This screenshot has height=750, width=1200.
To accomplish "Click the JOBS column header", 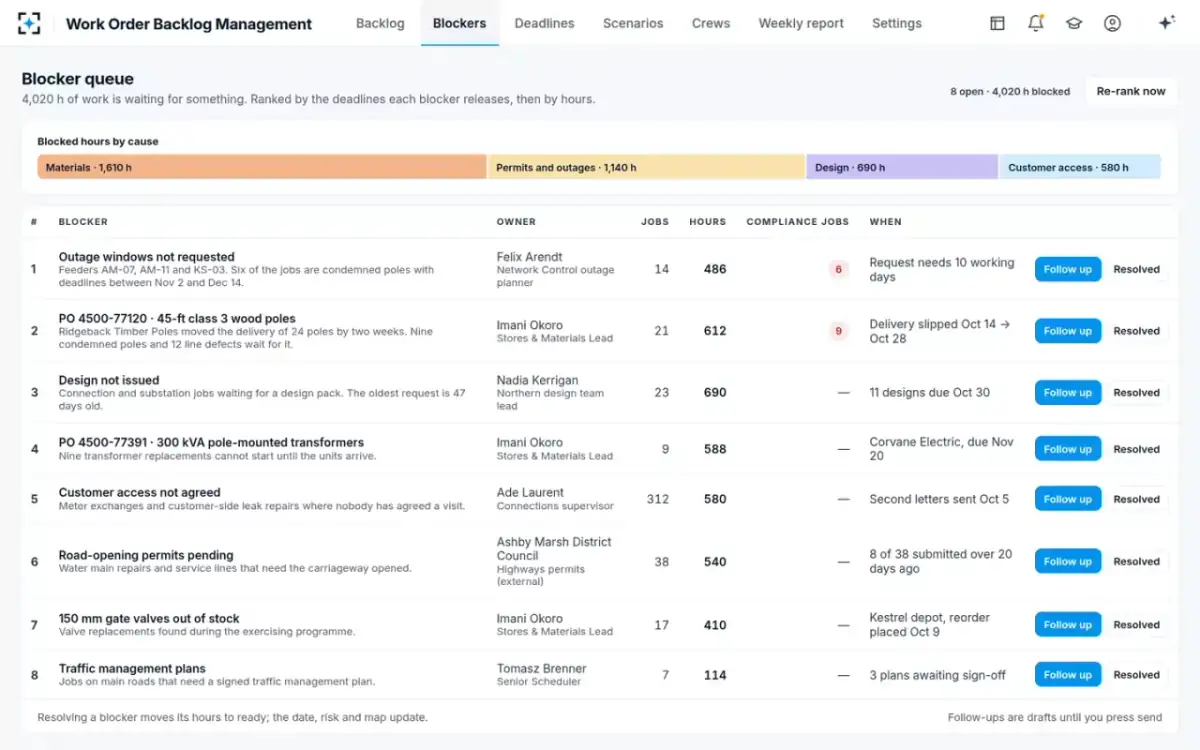I will click(655, 222).
